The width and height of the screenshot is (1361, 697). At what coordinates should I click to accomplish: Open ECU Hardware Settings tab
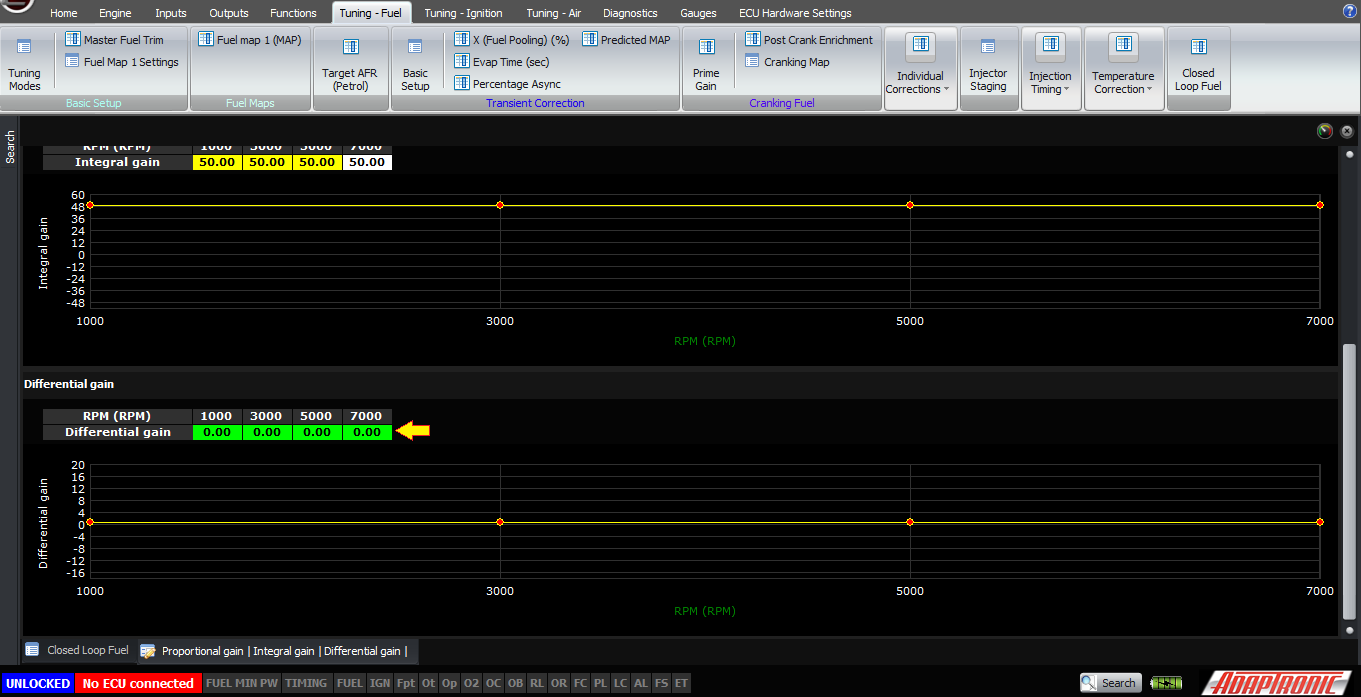point(795,13)
